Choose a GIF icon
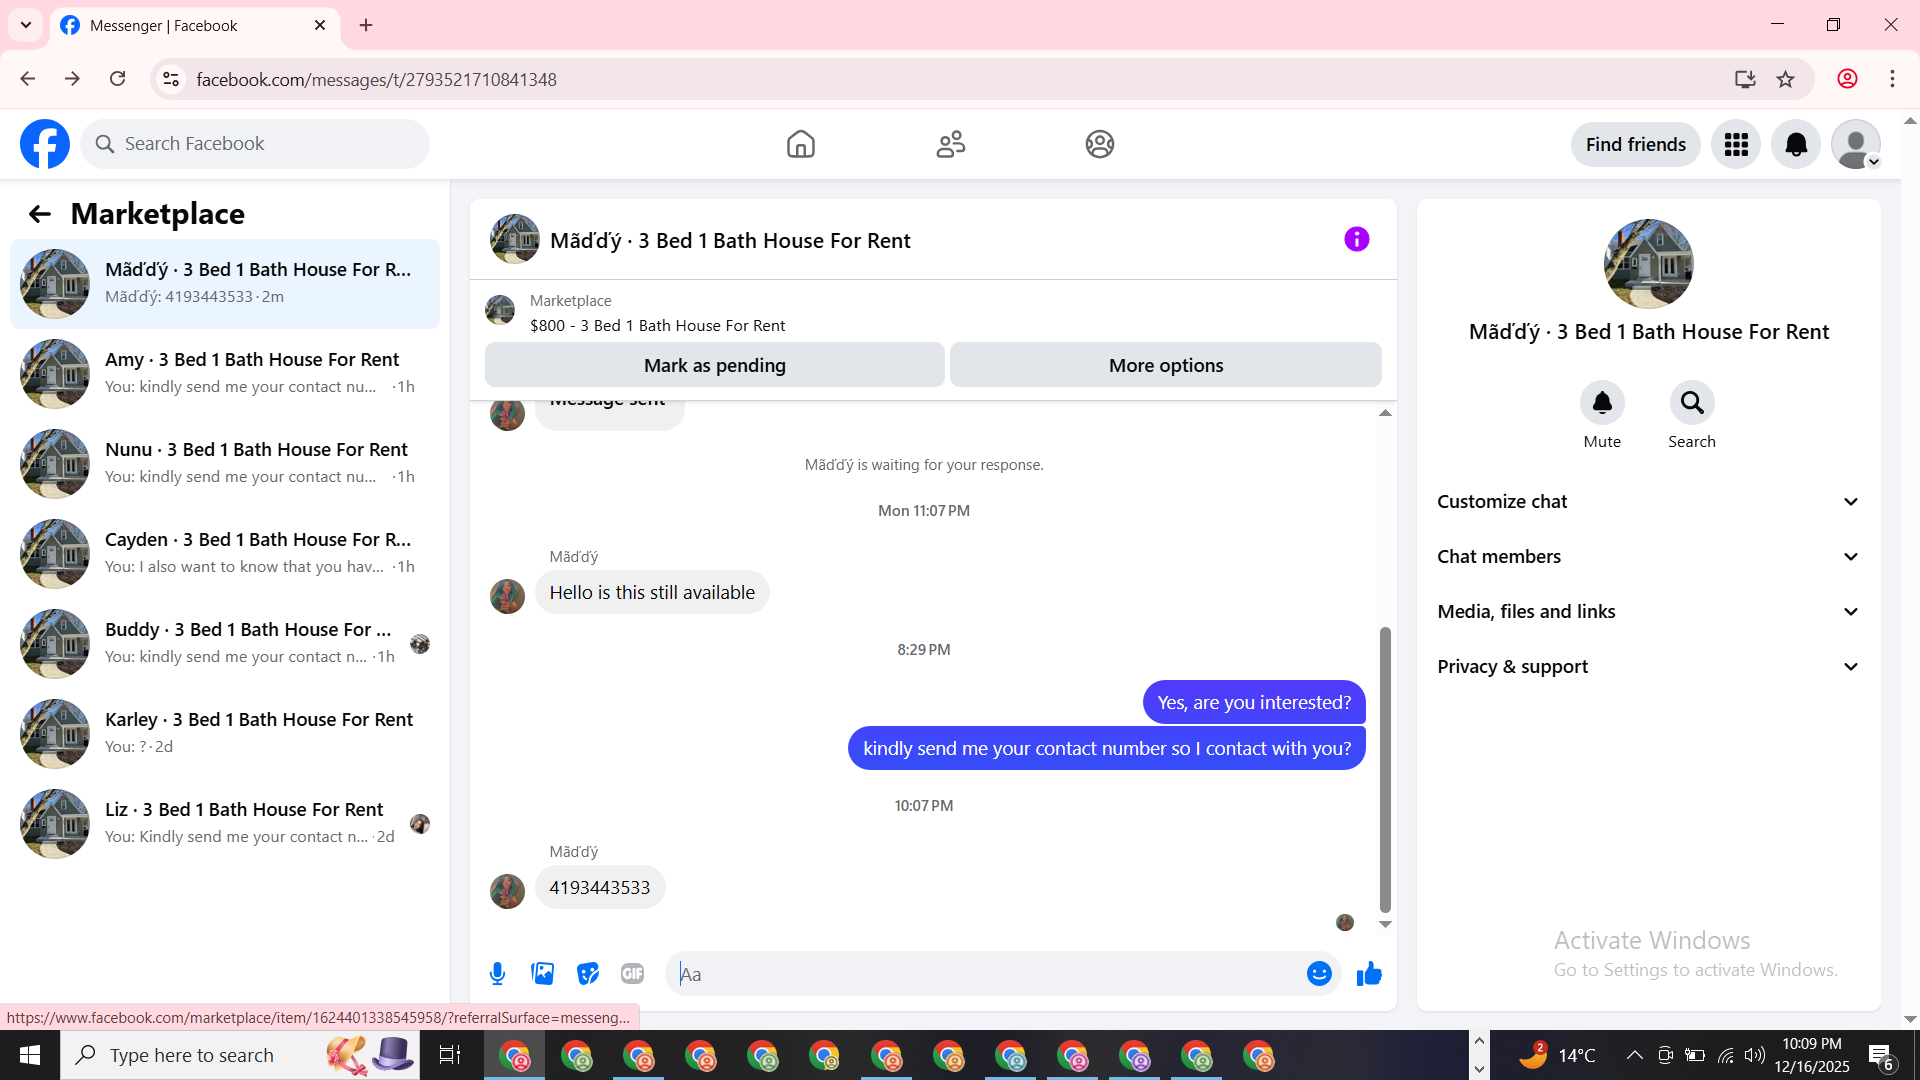This screenshot has height=1080, width=1920. coord(632,974)
